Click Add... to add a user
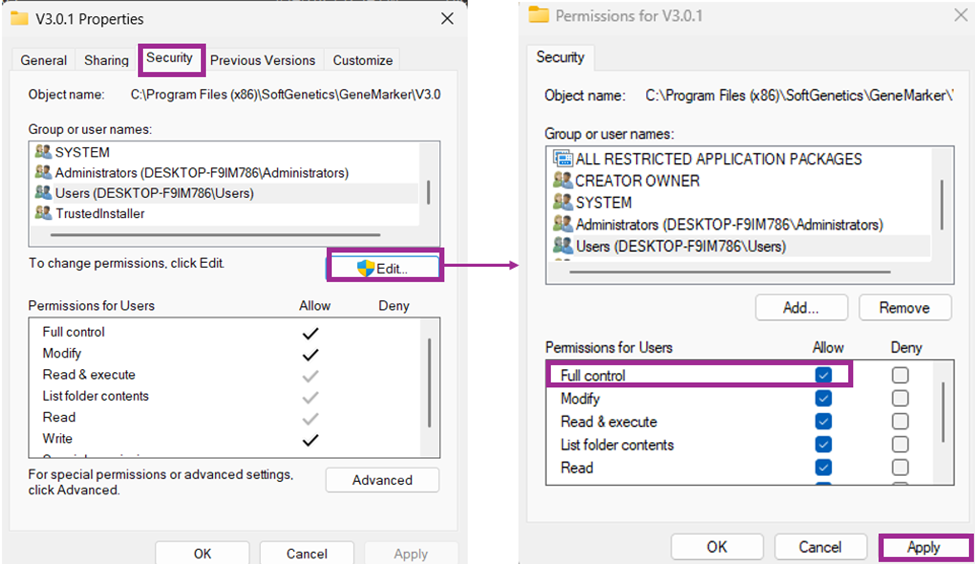 (x=801, y=308)
